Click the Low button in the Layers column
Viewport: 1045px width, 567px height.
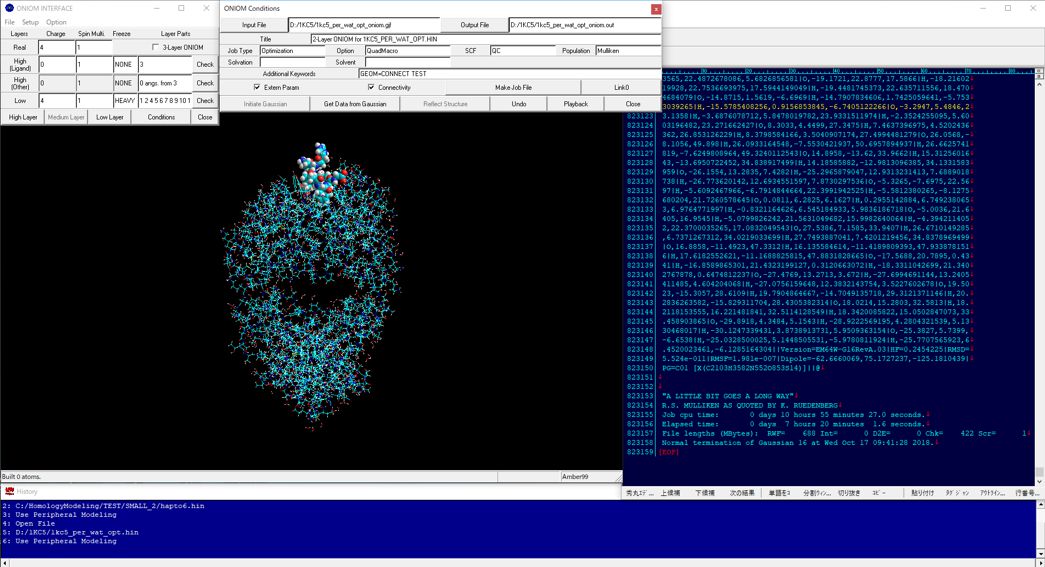20,101
